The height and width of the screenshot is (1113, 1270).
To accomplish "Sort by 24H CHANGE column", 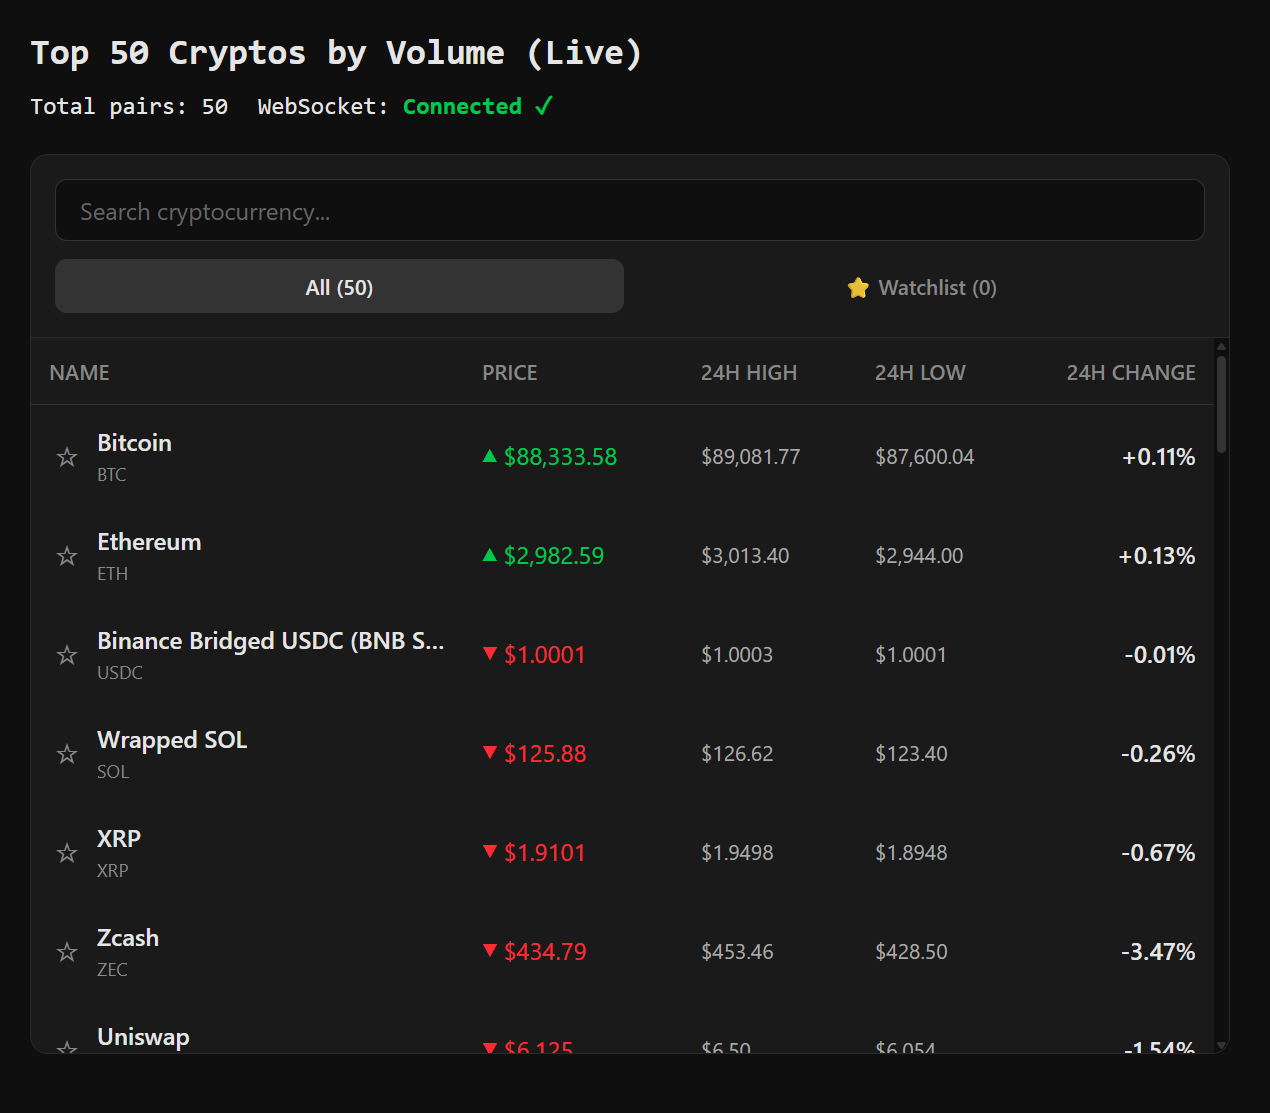I will click(1131, 371).
